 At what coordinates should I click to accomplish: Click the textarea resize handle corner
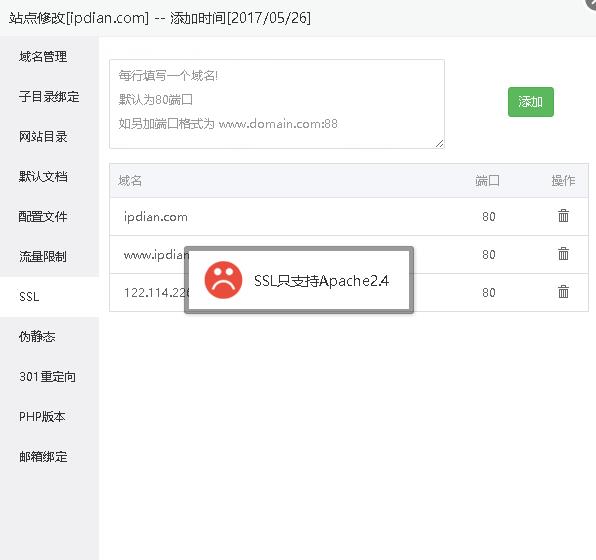click(x=439, y=144)
